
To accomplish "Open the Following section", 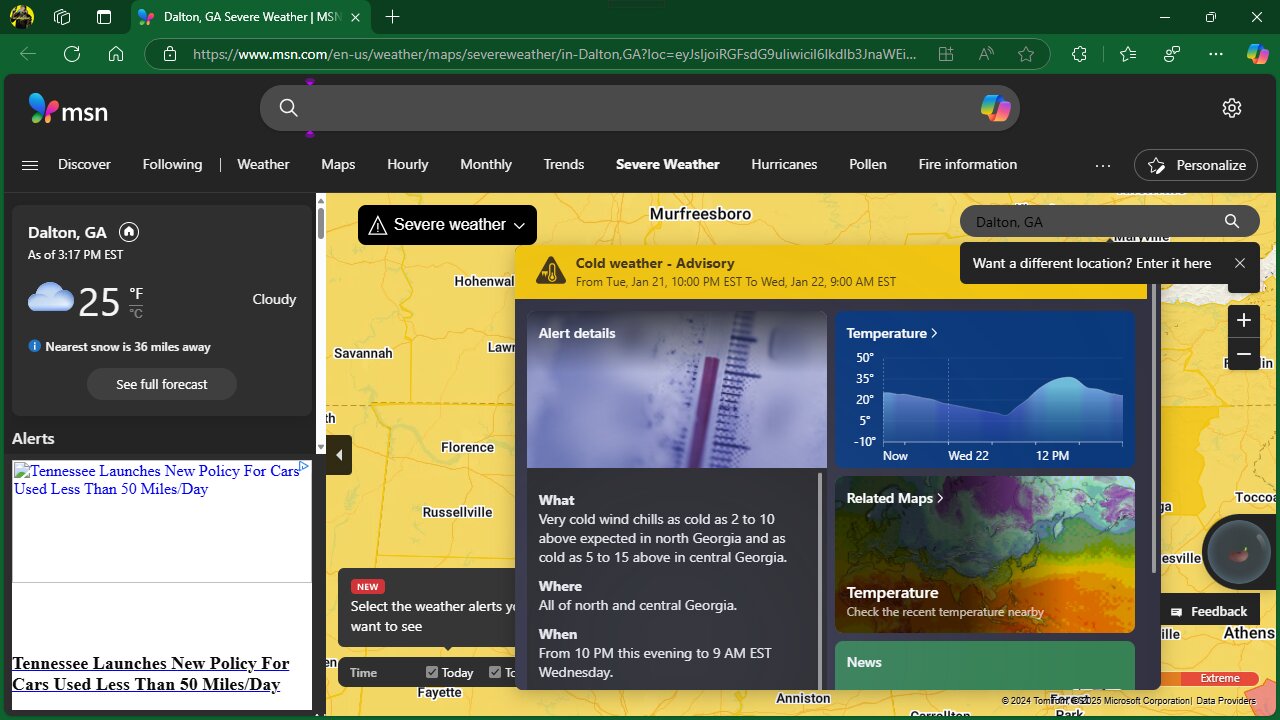I will tap(172, 165).
